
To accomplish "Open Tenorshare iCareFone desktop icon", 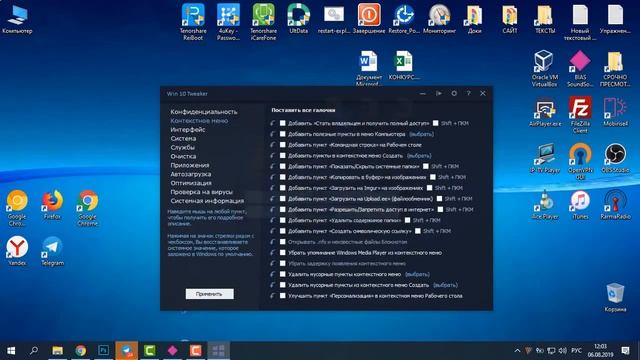I will [263, 22].
